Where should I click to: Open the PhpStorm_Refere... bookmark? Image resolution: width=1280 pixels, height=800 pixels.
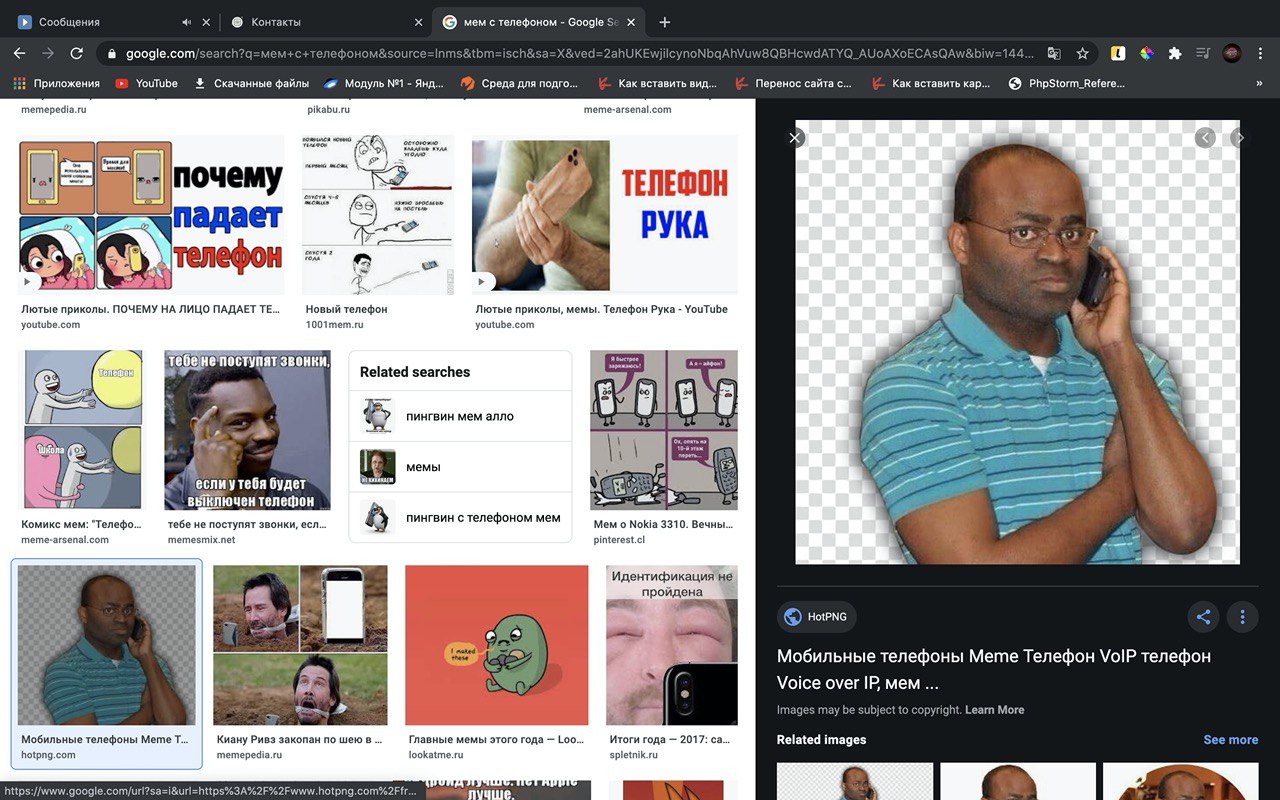(1066, 84)
